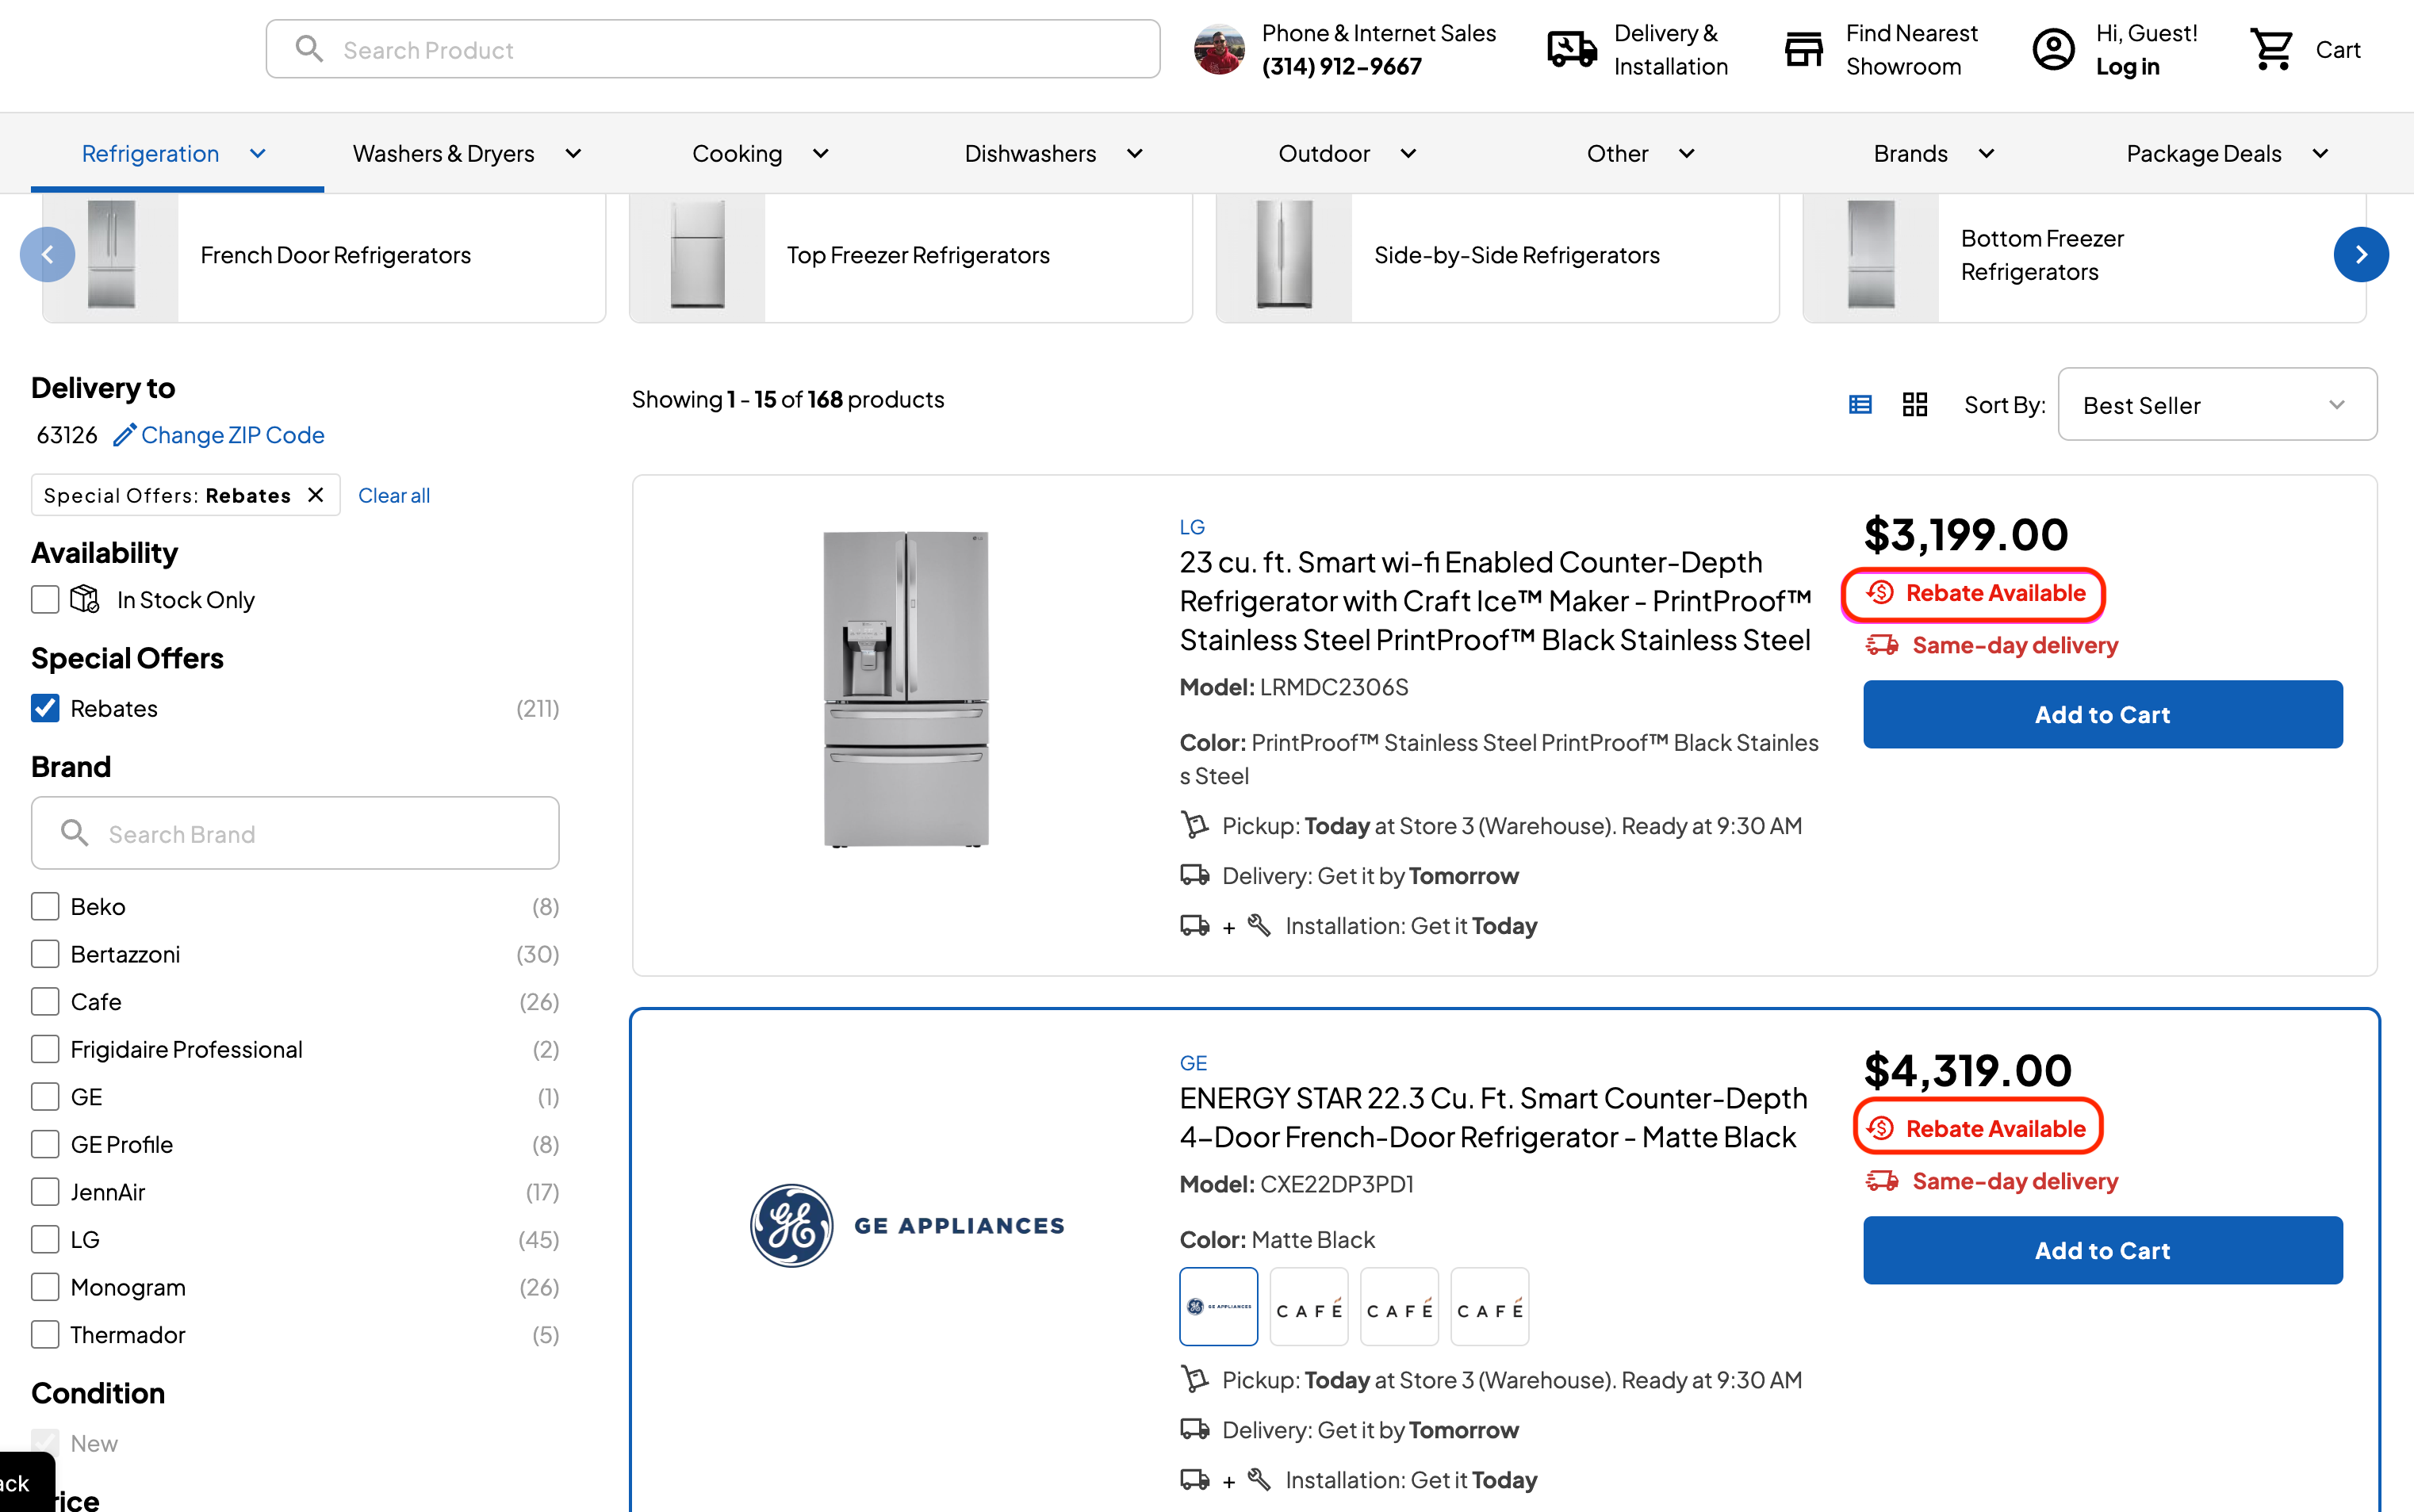Click the Log in link
The height and width of the screenshot is (1512, 2414).
pyautogui.click(x=2128, y=66)
